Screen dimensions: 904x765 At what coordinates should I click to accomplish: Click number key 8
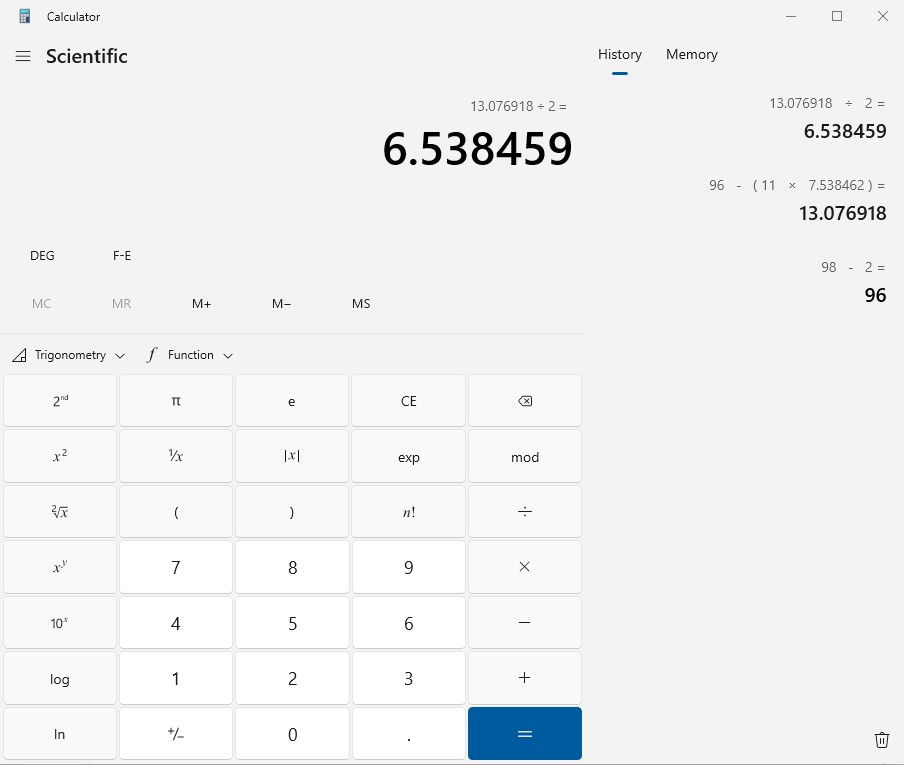point(292,567)
